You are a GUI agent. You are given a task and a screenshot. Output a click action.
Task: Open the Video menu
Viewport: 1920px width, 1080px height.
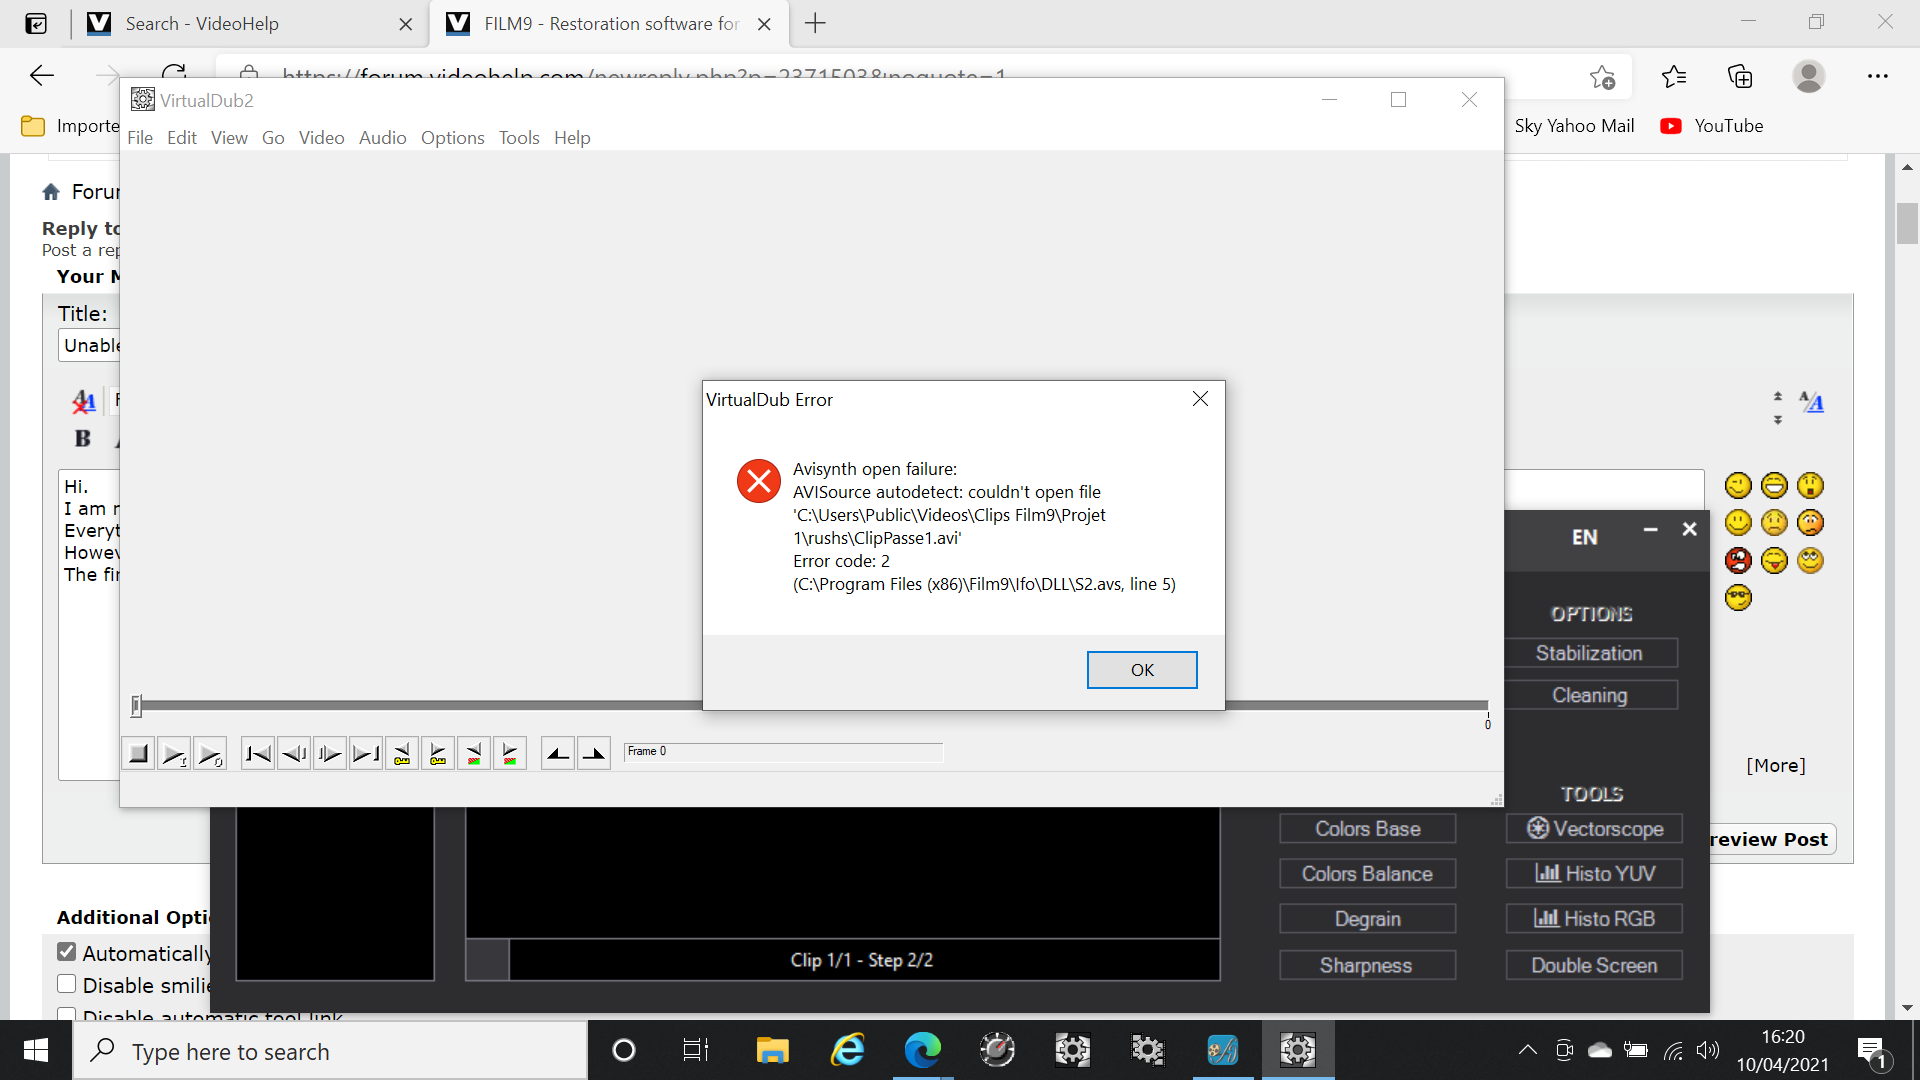(321, 138)
